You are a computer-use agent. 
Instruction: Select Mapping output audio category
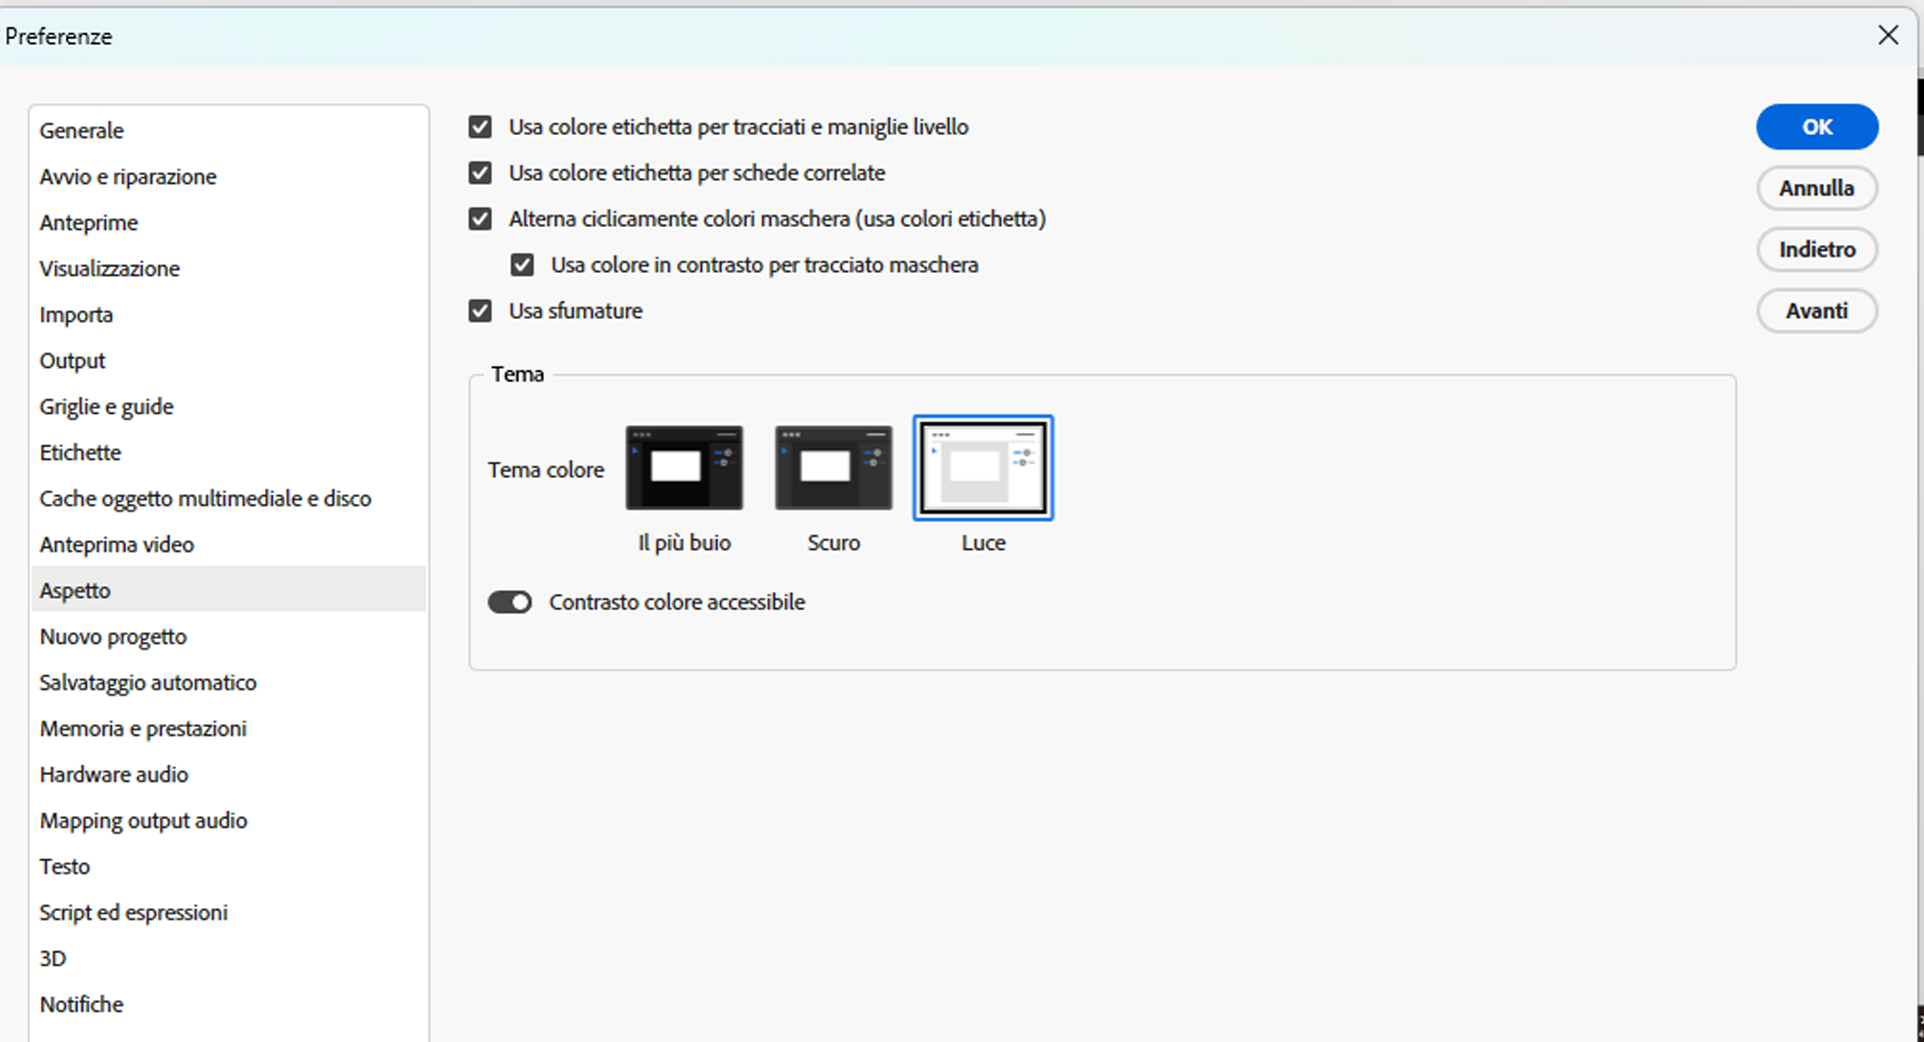[x=228, y=821]
